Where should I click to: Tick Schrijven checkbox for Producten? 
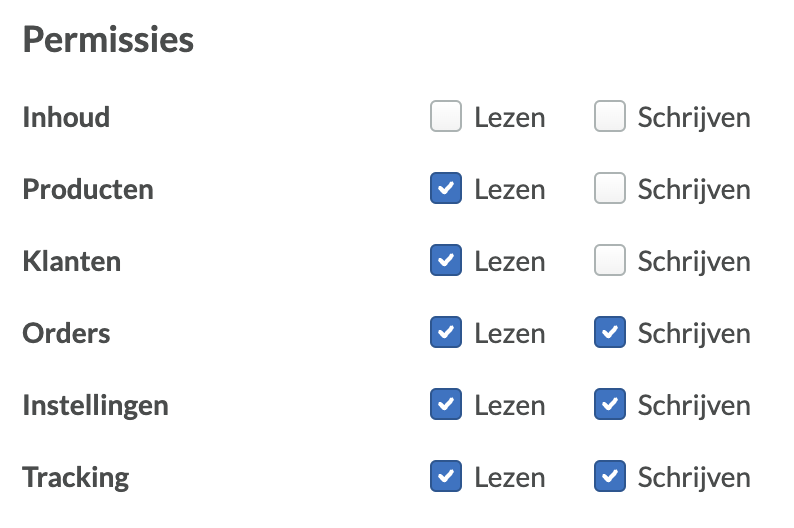click(610, 189)
